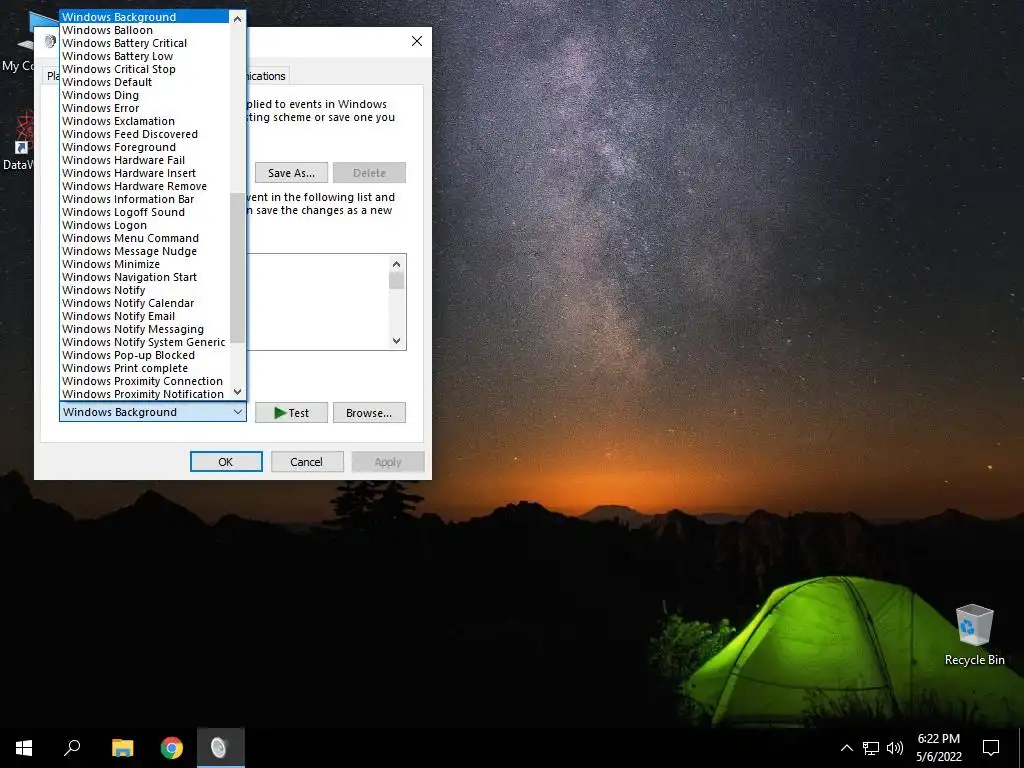
Task: Choose the Windows Notify entry
Action: tap(145, 291)
